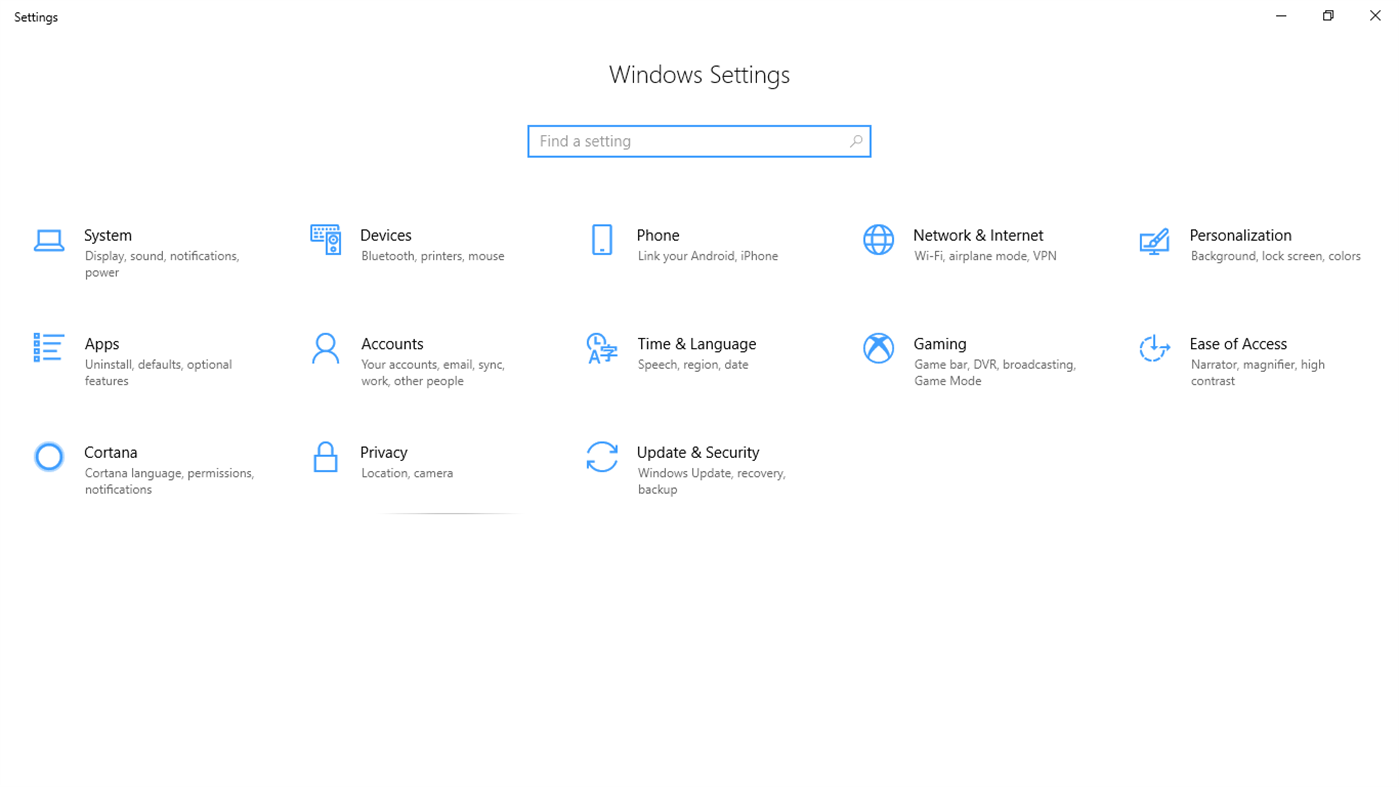Click the Settings label in the title bar
Viewport: 1399px width, 787px height.
click(35, 16)
